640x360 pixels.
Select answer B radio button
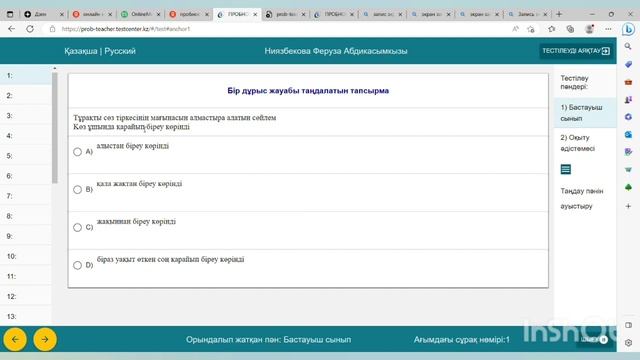click(78, 189)
